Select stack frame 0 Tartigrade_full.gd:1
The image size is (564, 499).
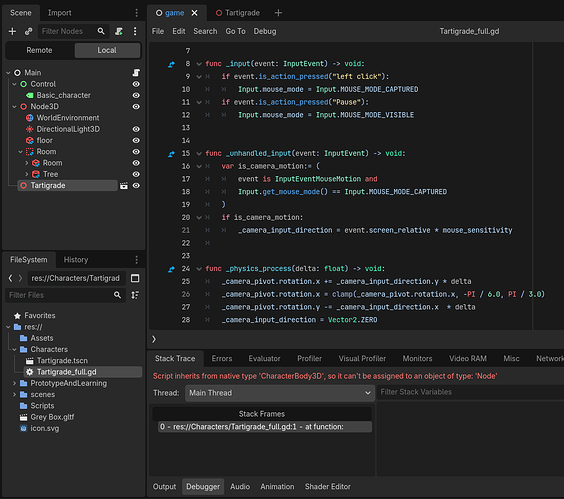coord(265,427)
